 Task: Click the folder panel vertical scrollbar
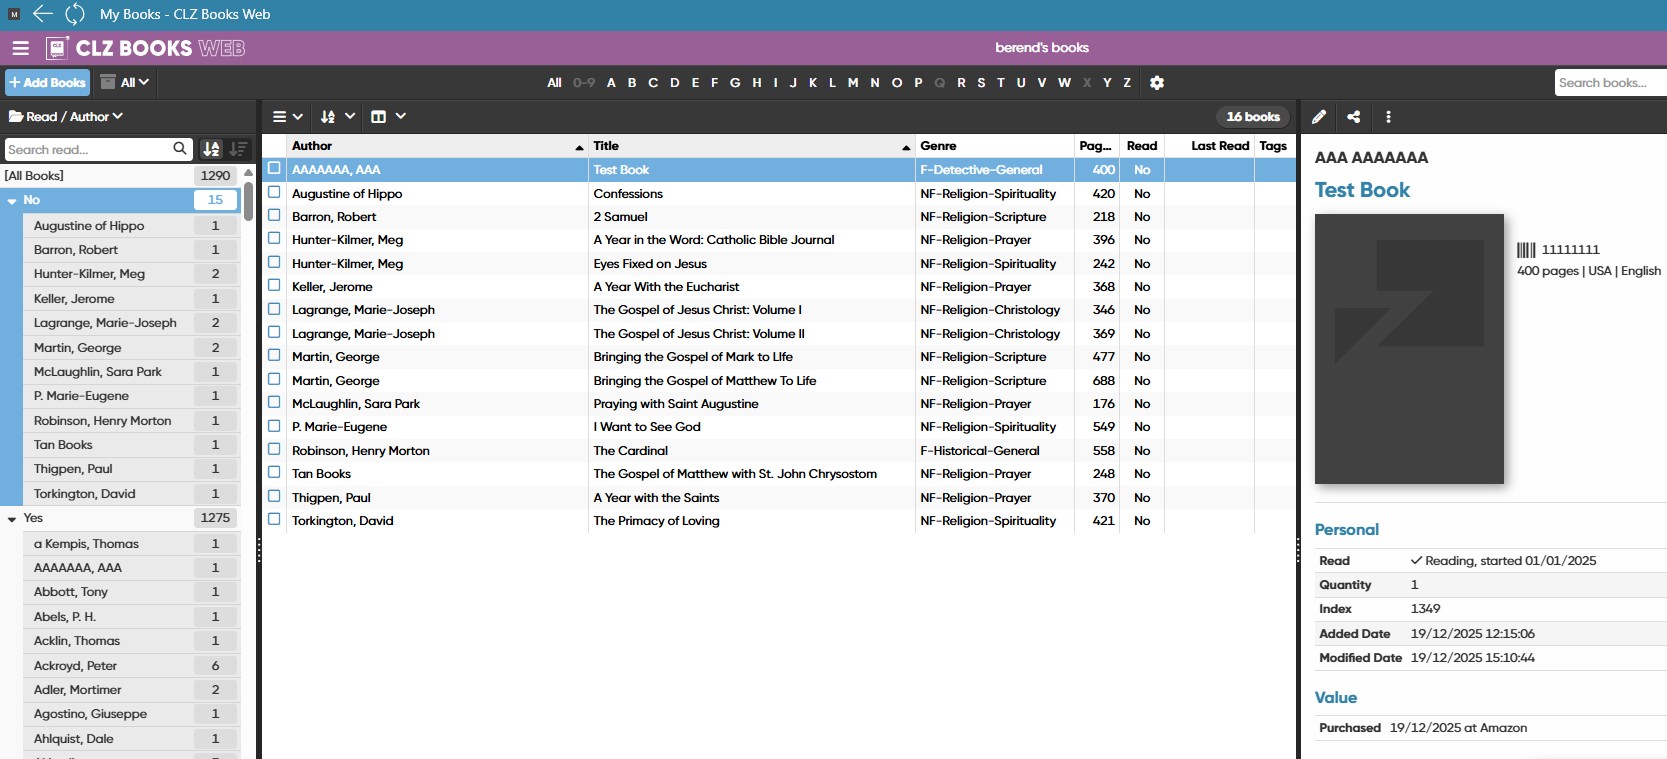click(248, 200)
